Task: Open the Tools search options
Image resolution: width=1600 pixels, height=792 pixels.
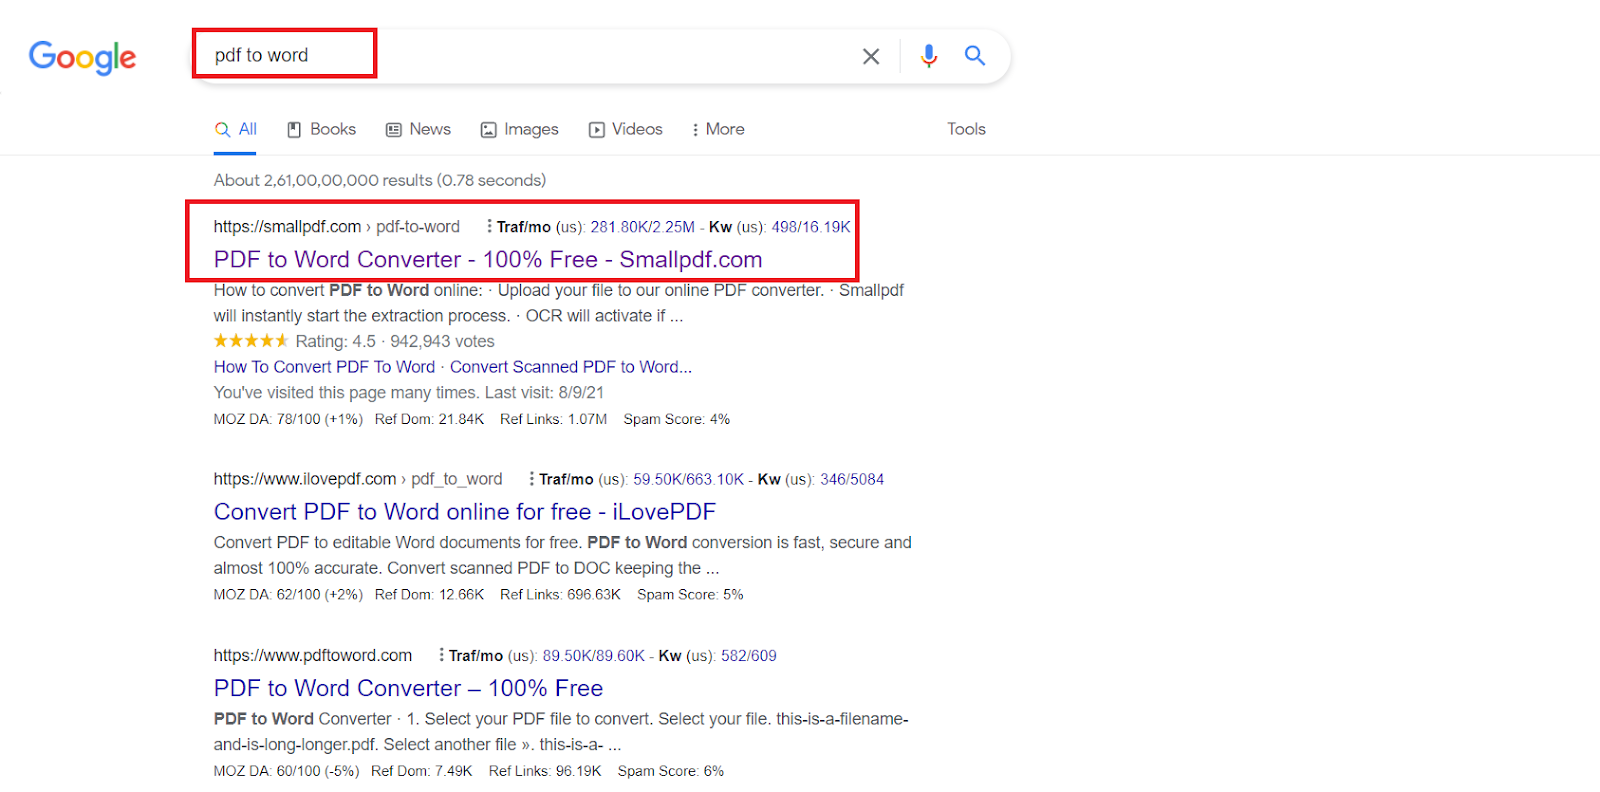Action: pos(966,129)
